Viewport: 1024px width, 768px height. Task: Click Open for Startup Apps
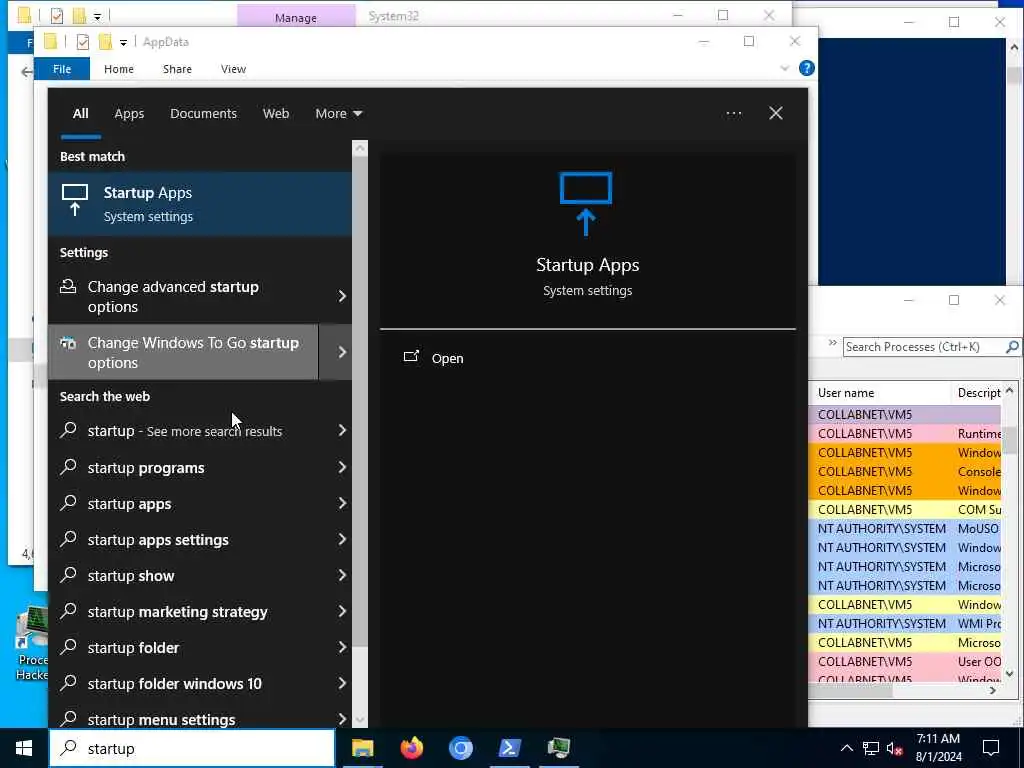(x=447, y=359)
